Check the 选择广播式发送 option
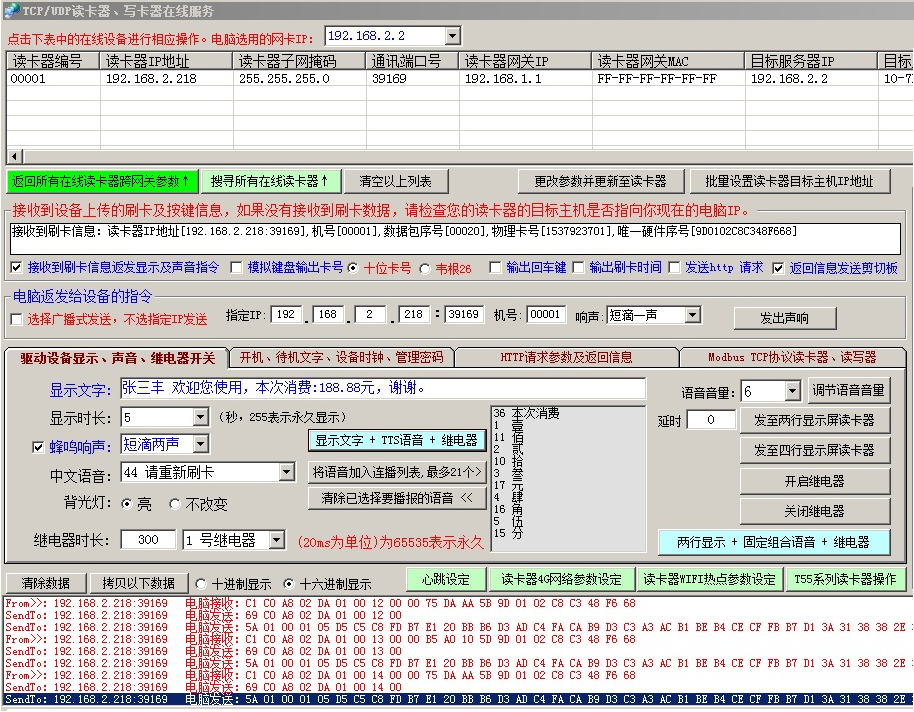The height and width of the screenshot is (712, 914). tap(16, 319)
